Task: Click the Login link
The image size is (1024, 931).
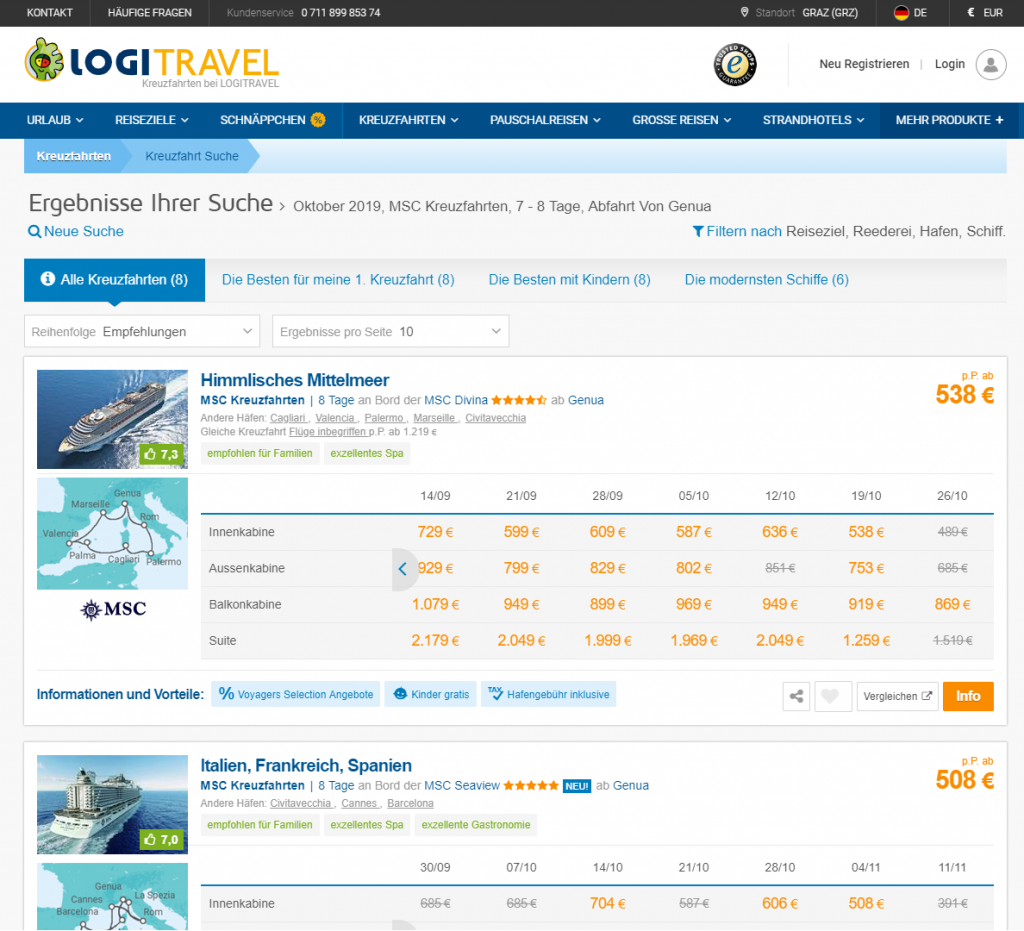Action: [950, 64]
